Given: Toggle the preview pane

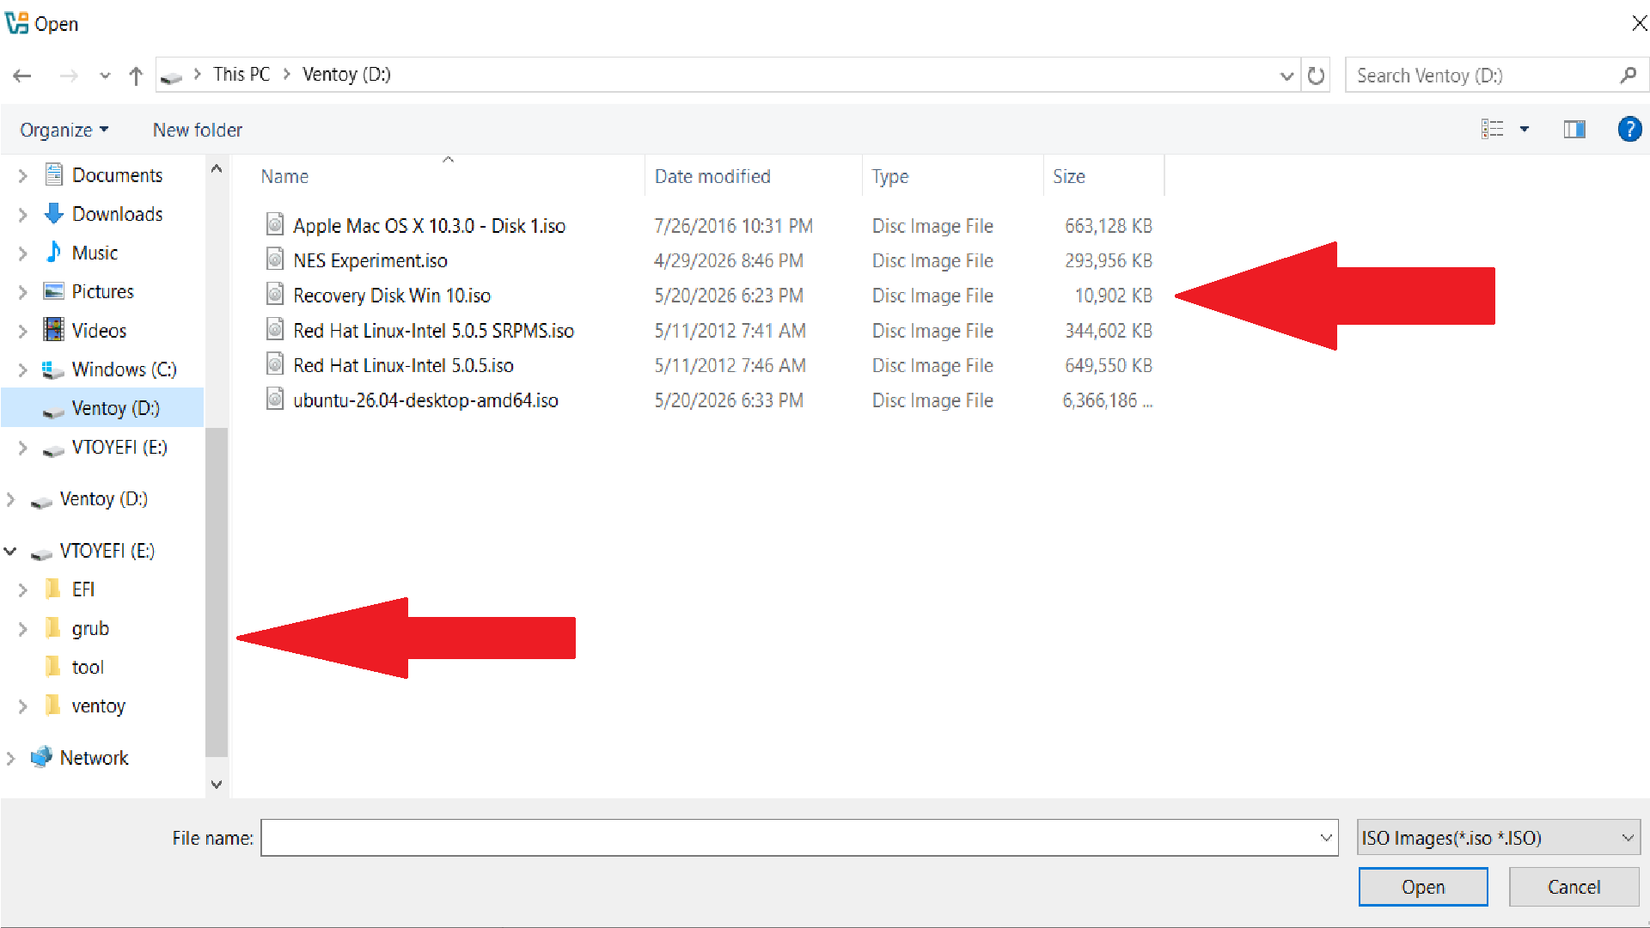Looking at the screenshot, I should click(x=1574, y=129).
